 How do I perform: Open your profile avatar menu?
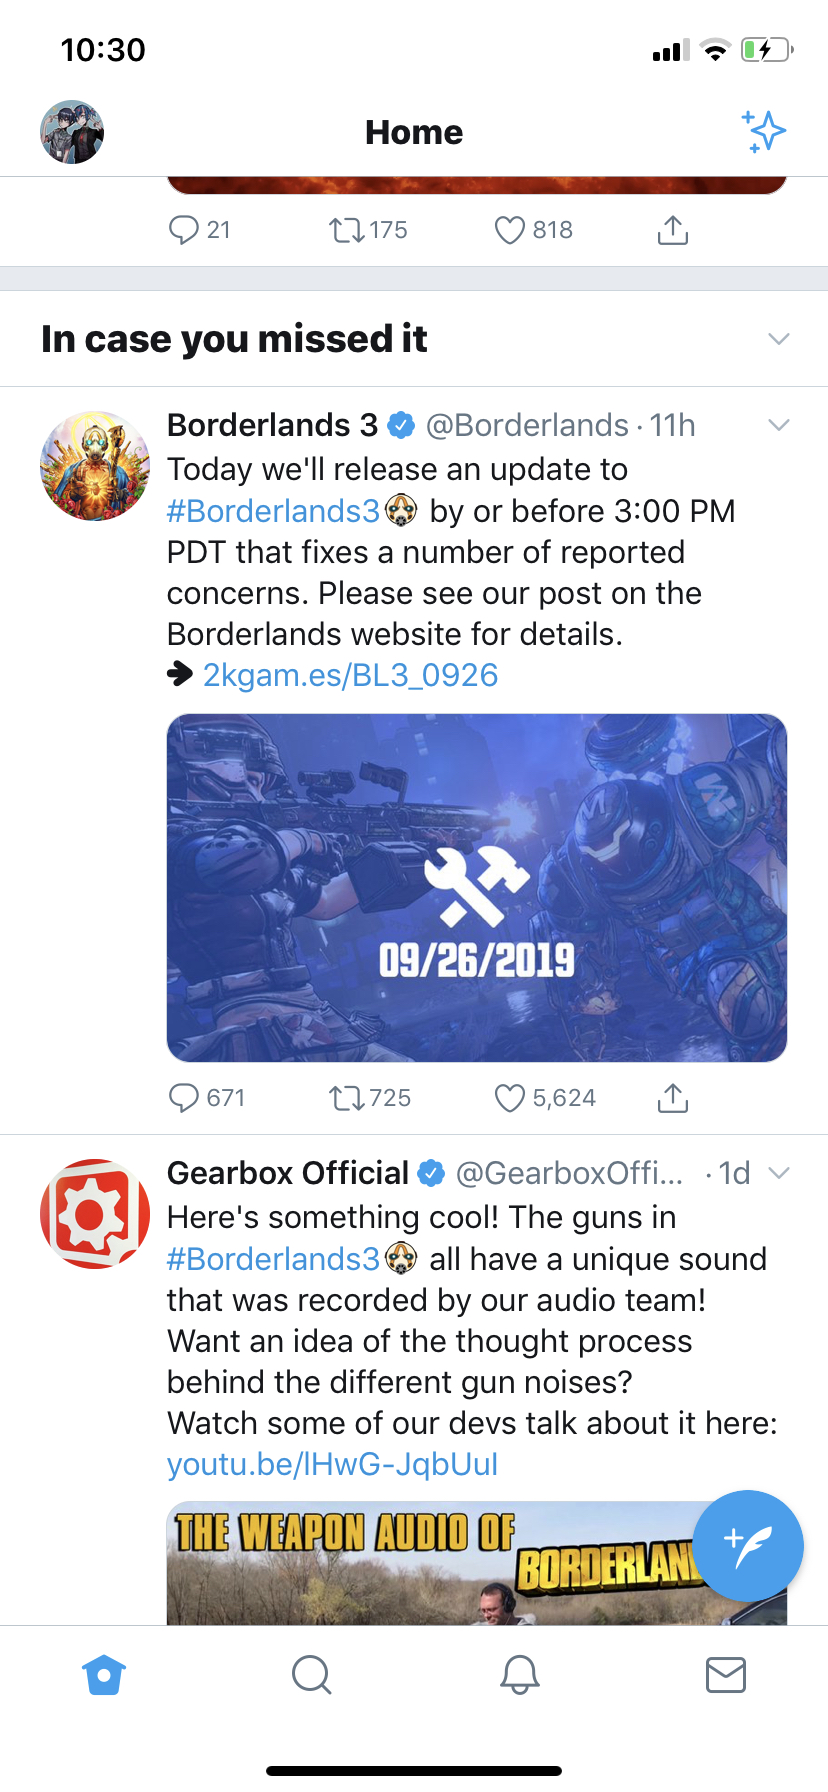pyautogui.click(x=72, y=132)
